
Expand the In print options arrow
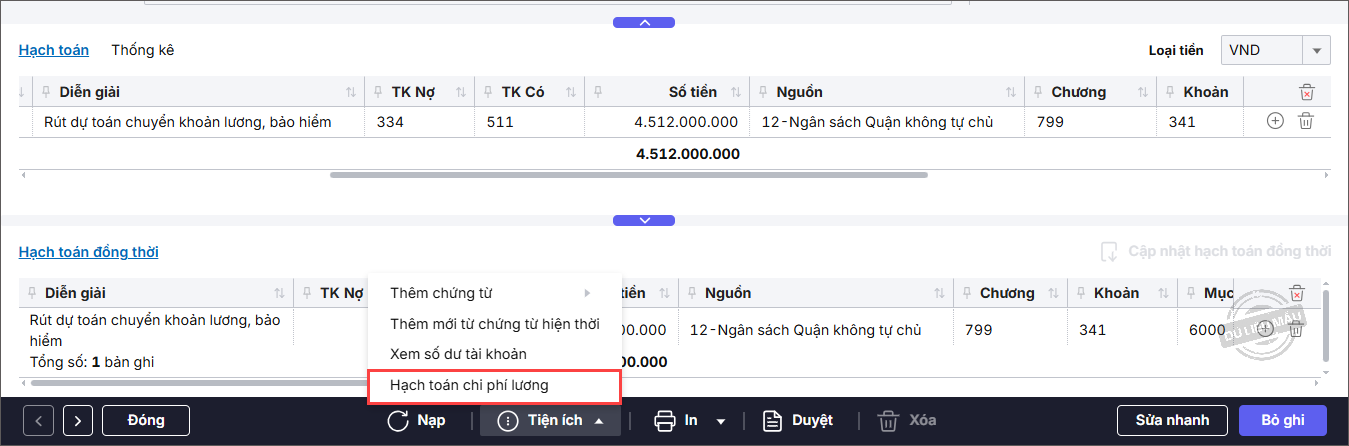coord(721,421)
